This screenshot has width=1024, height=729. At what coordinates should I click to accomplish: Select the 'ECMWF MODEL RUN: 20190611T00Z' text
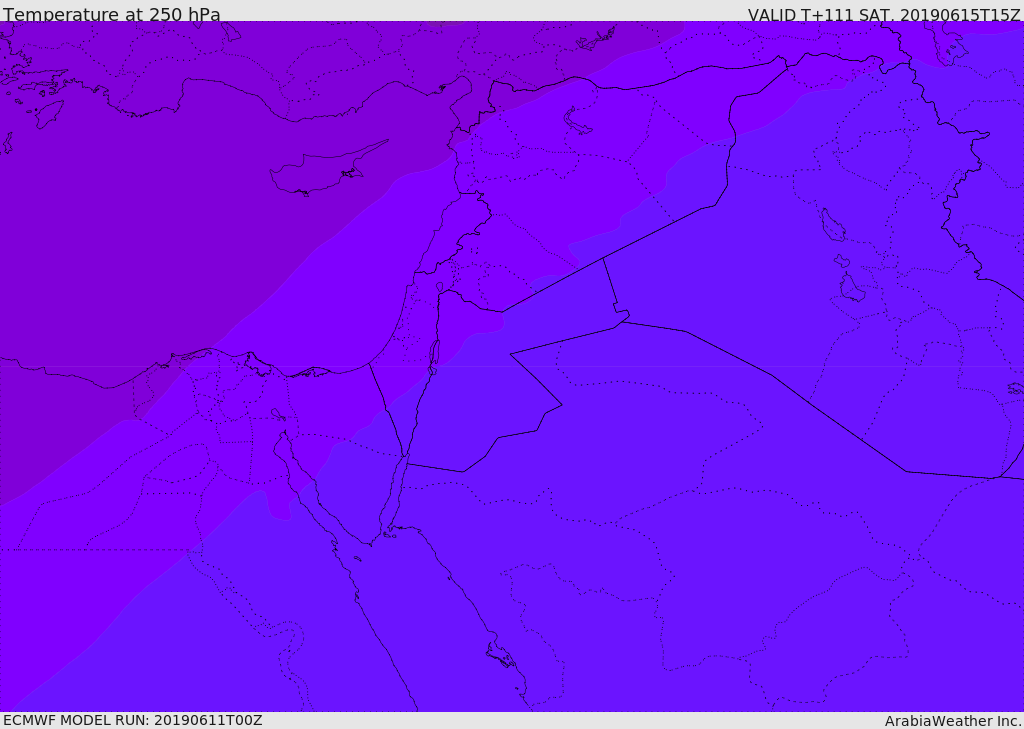[x=133, y=720]
